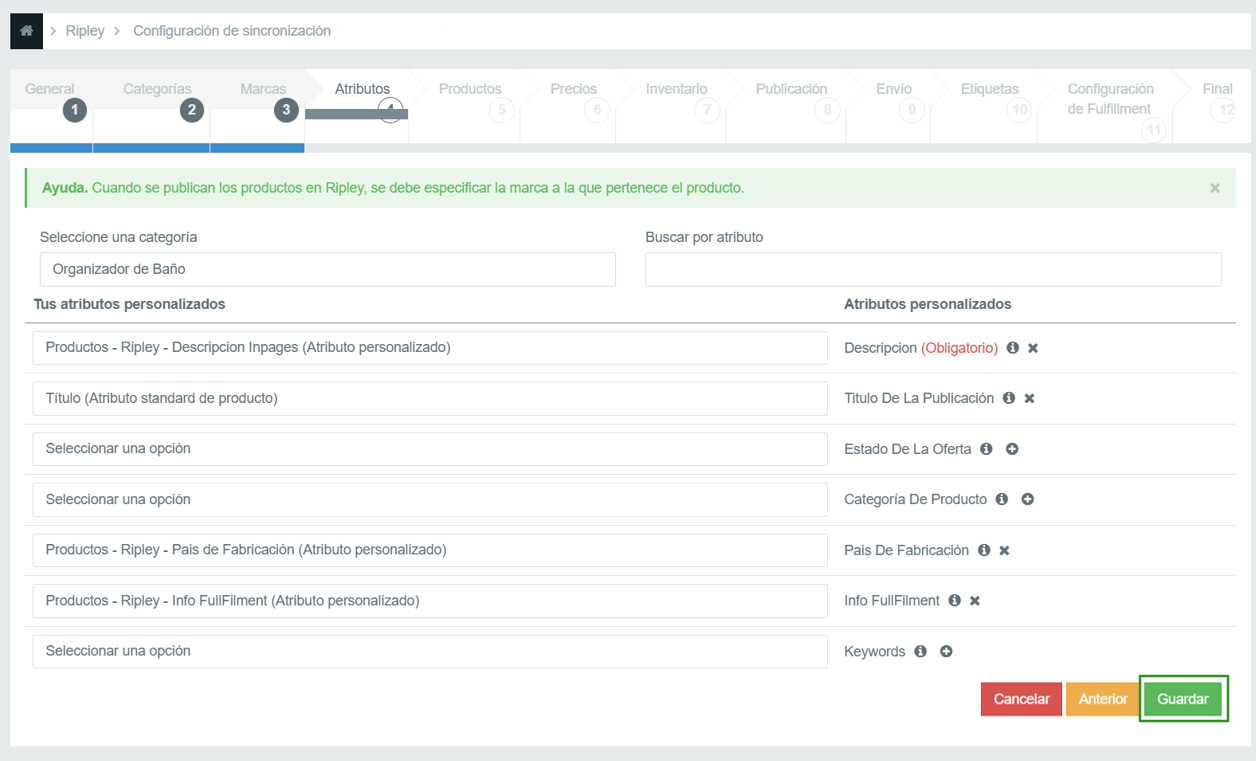
Task: Click the orange Anterior button
Action: pos(1103,699)
